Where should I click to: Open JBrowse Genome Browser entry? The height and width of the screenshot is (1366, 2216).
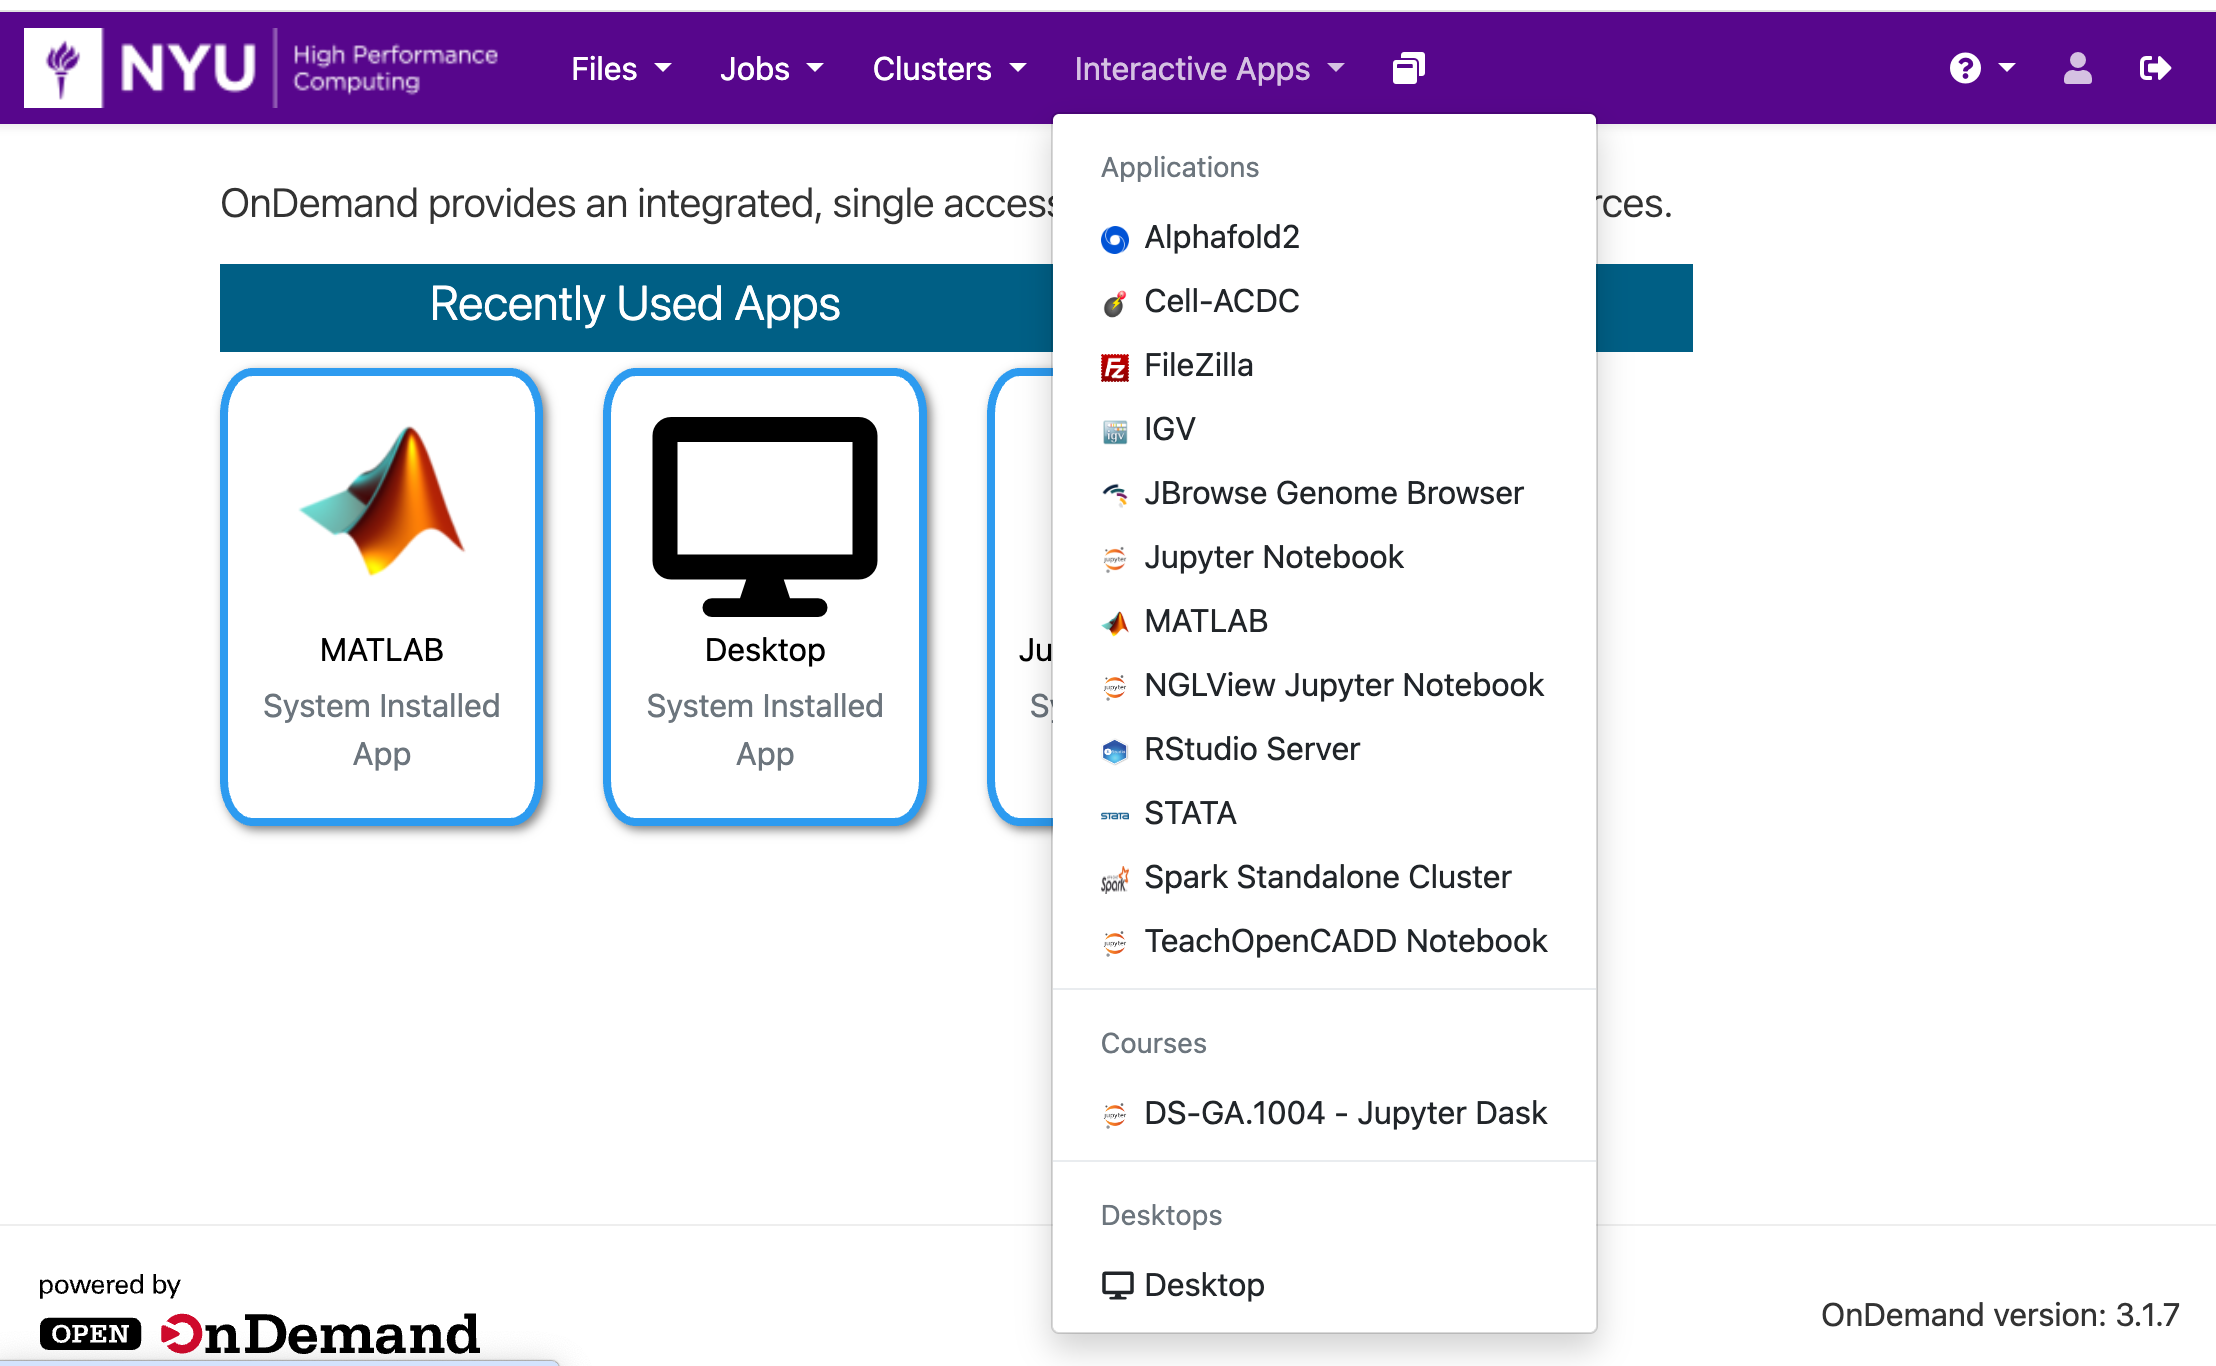(x=1324, y=493)
